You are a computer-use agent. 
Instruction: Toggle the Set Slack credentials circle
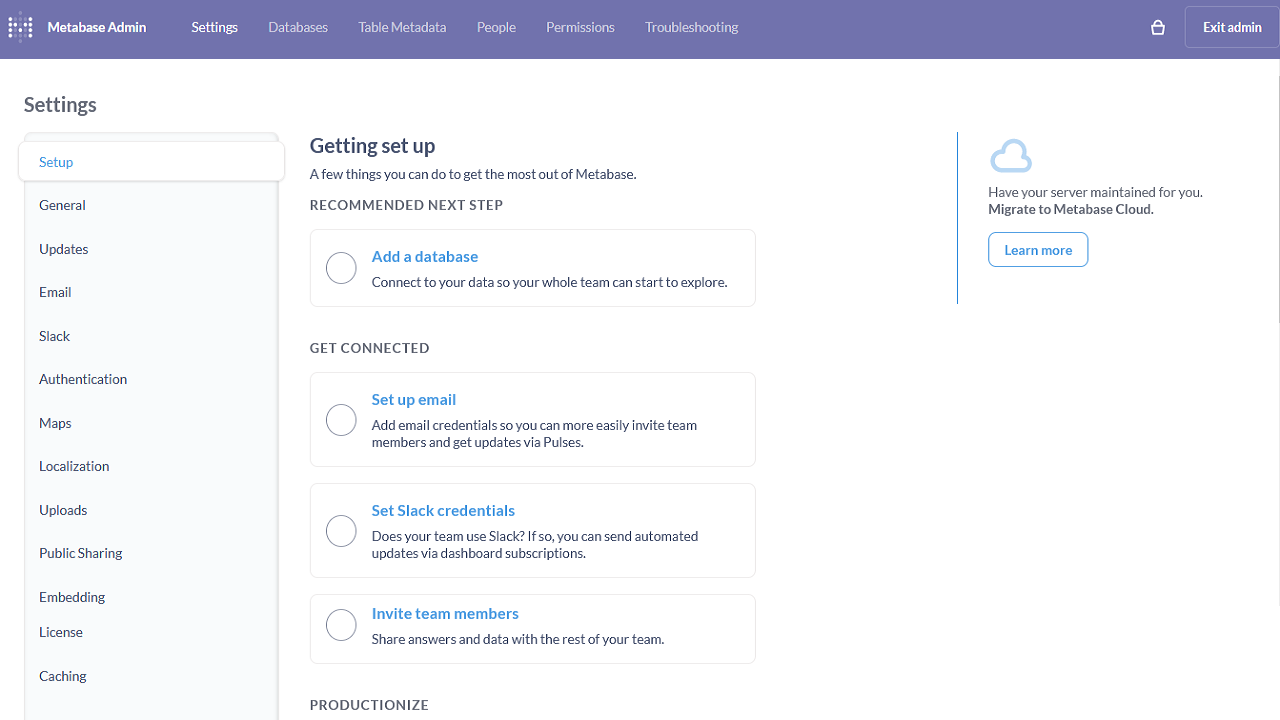tap(341, 531)
